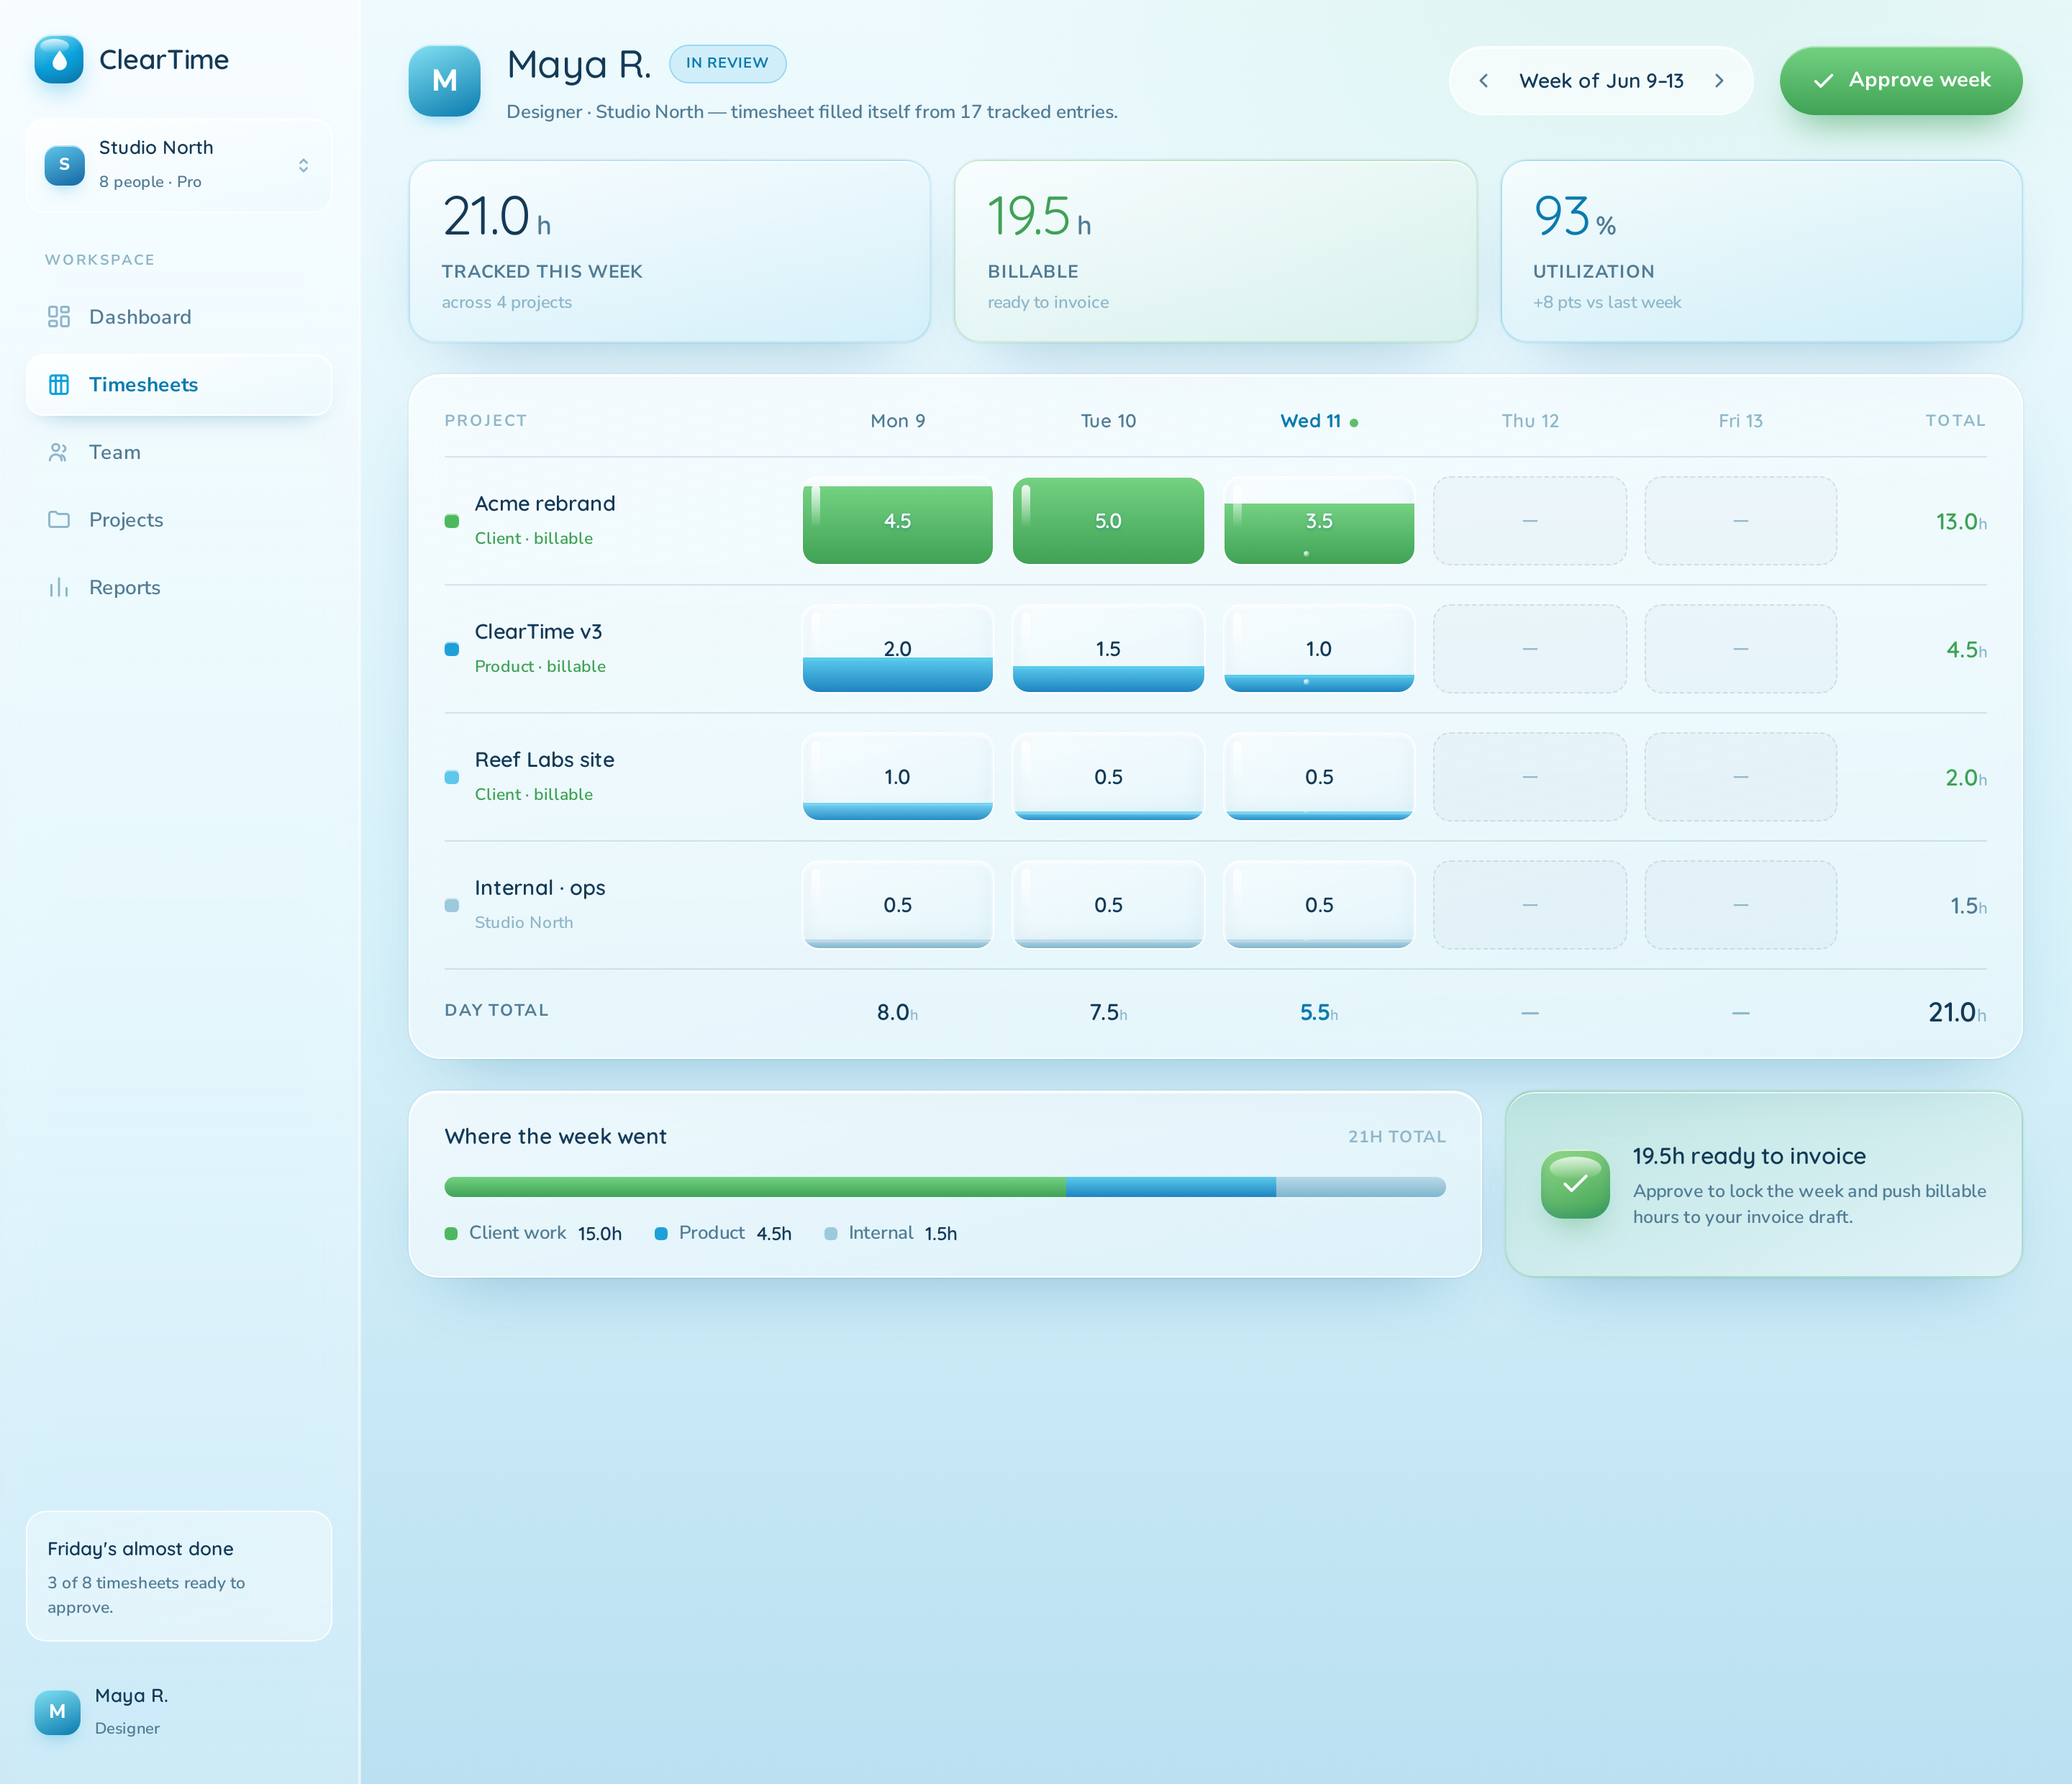Click the green Client work bar segment
Screen dimensions: 2072x1784
755,1187
